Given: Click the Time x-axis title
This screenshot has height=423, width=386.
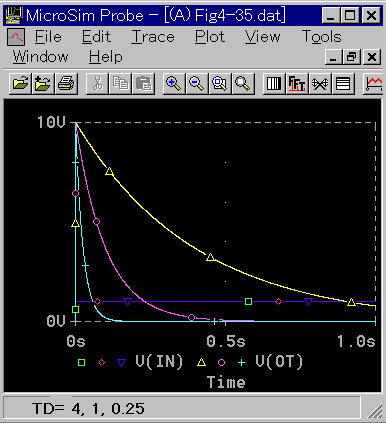Looking at the screenshot, I should [226, 382].
